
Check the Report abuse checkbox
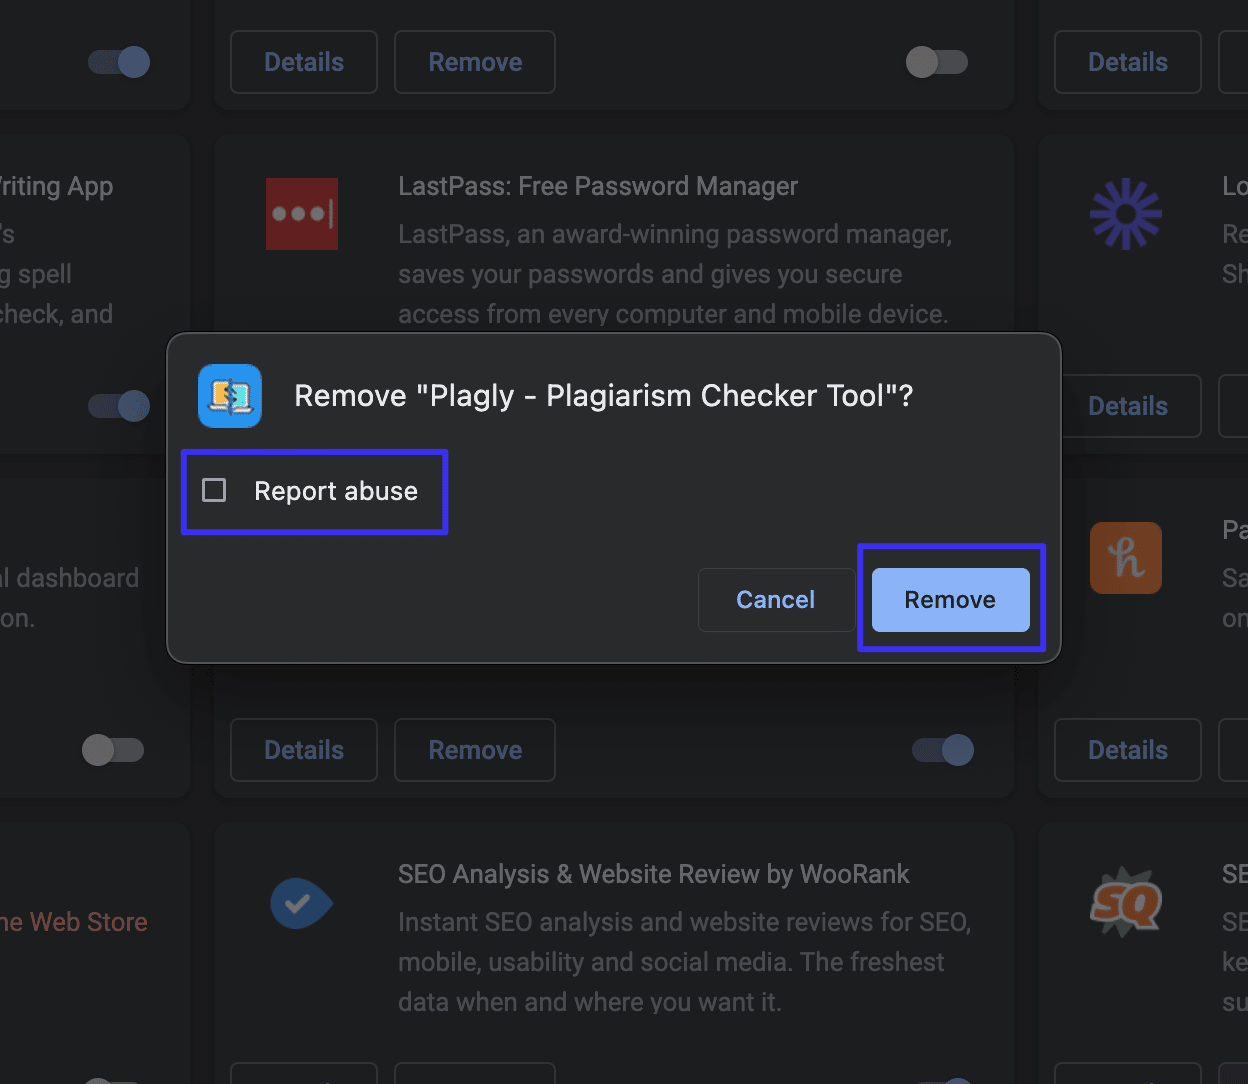click(x=214, y=490)
